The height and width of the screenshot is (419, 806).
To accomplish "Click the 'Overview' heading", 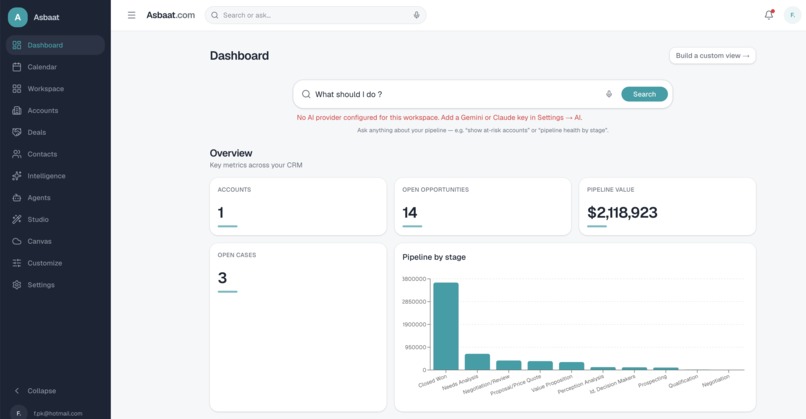I will (231, 153).
